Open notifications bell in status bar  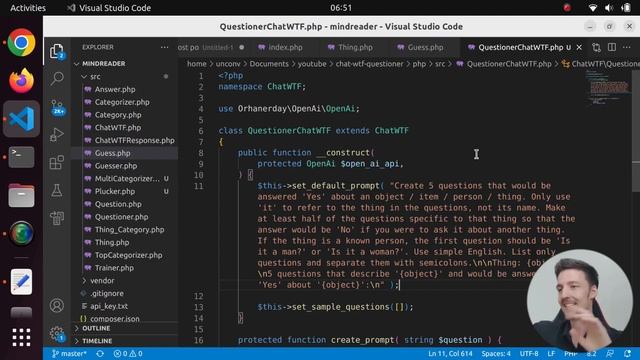pos(627,353)
